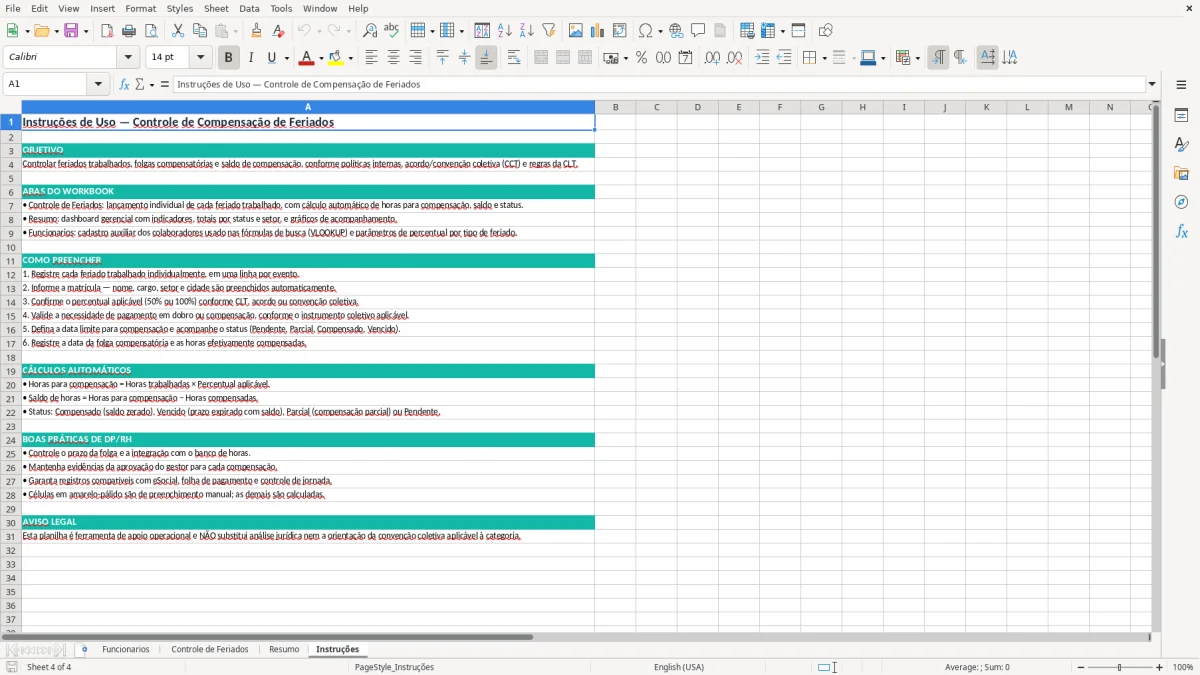Click zoom in plus button
Viewport: 1200px width, 675px height.
point(1160,667)
